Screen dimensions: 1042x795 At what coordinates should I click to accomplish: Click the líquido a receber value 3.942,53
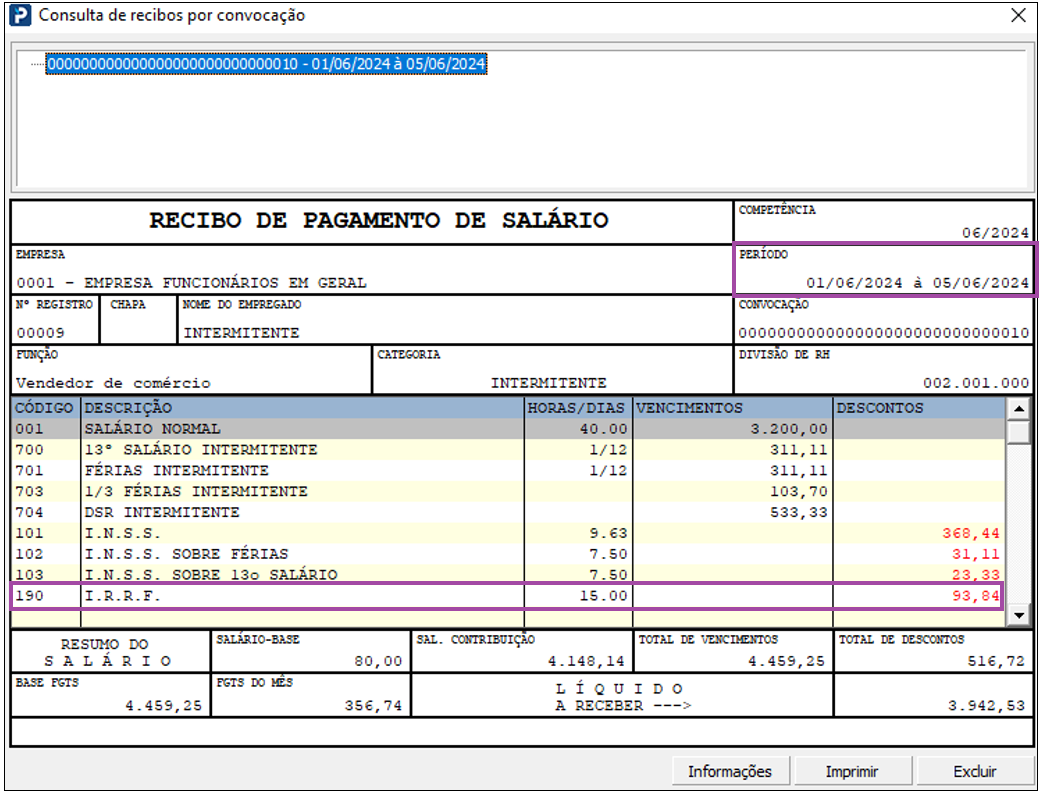pos(986,705)
